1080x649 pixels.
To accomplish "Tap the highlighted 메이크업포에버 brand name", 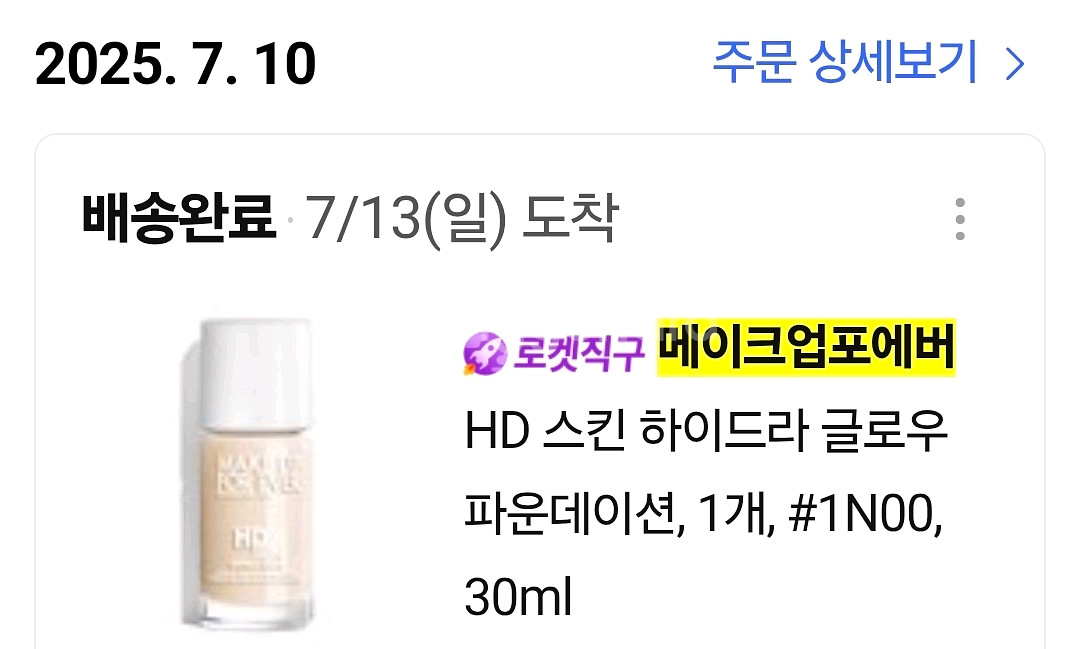I will [806, 349].
